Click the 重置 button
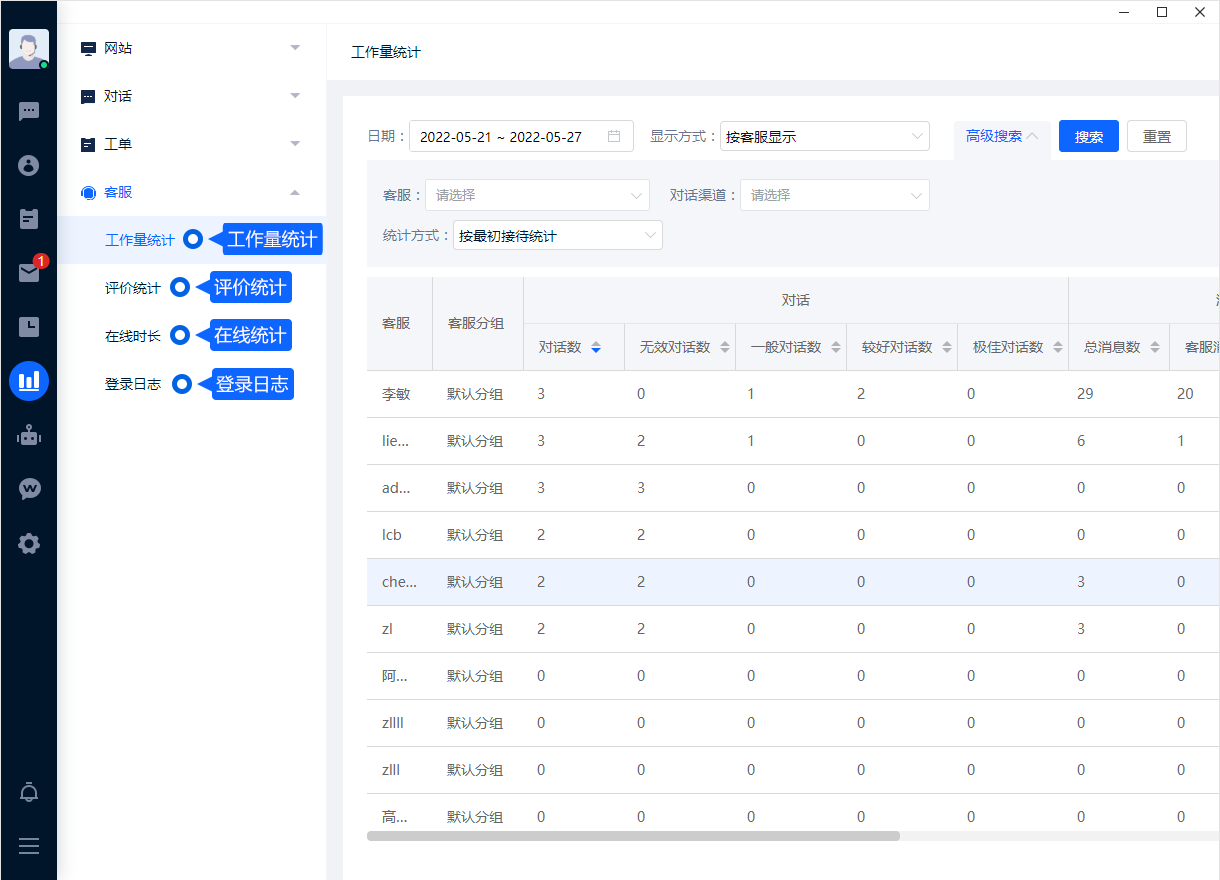Screen dimensions: 1220x880 [1157, 137]
